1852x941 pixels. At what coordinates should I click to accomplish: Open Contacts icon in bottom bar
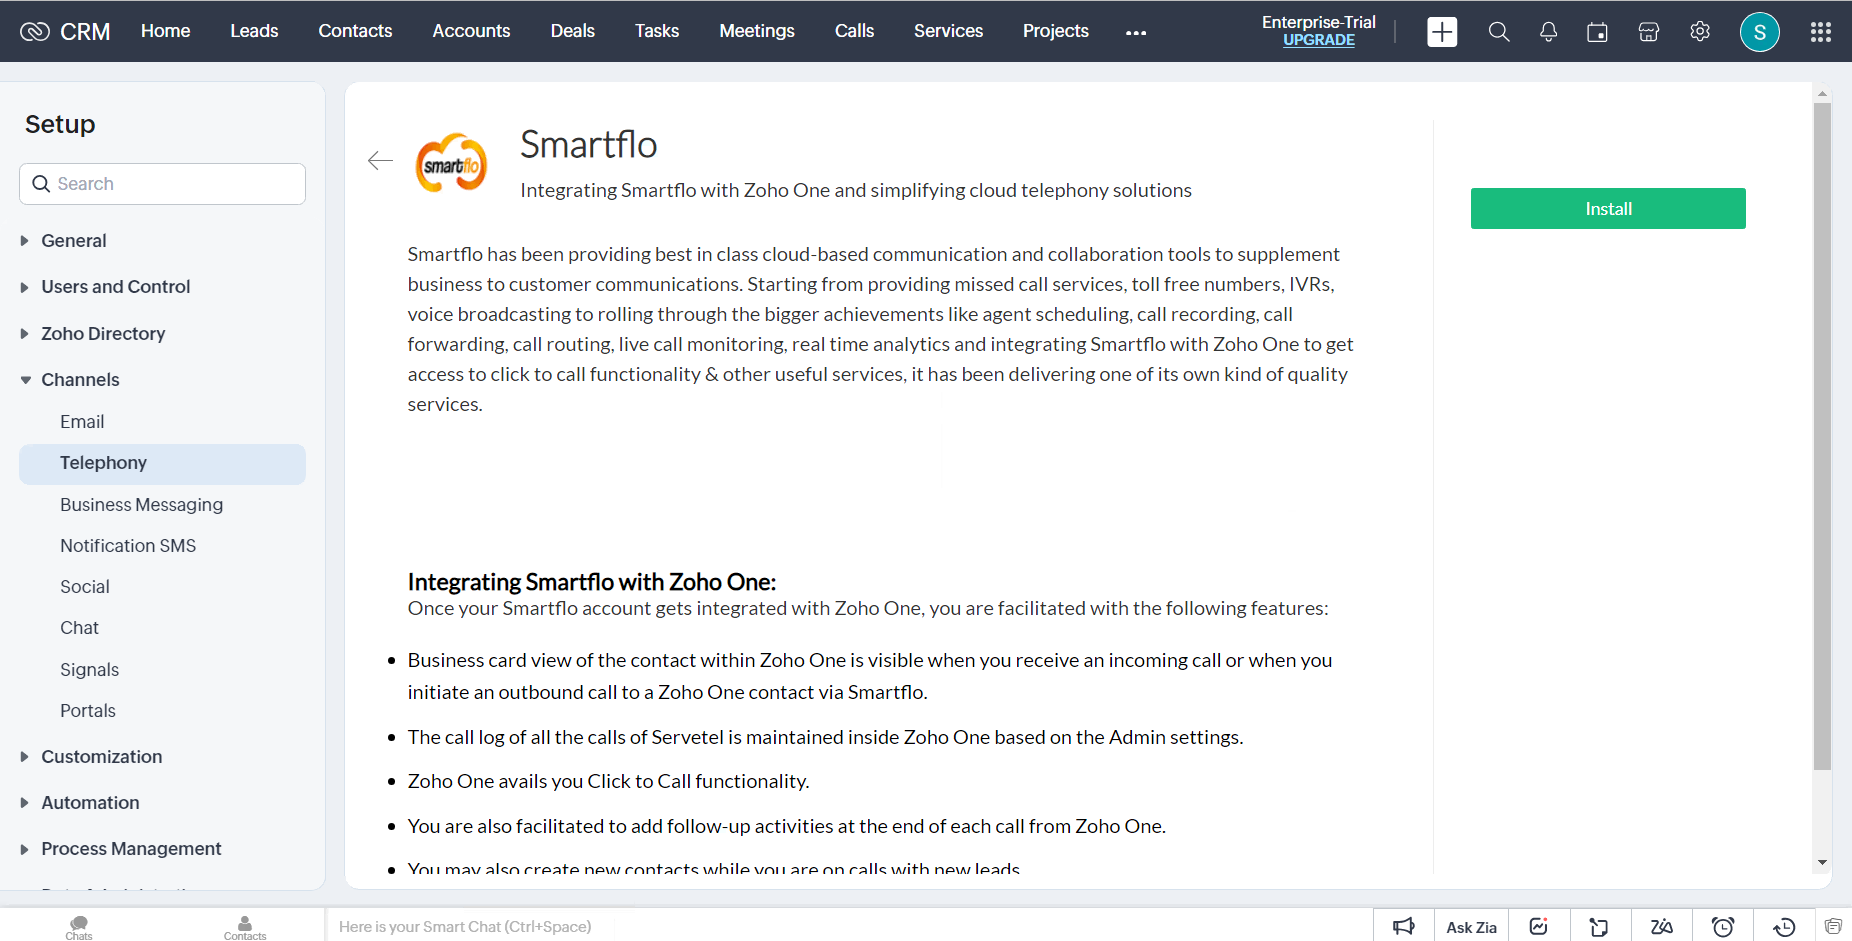(x=245, y=927)
